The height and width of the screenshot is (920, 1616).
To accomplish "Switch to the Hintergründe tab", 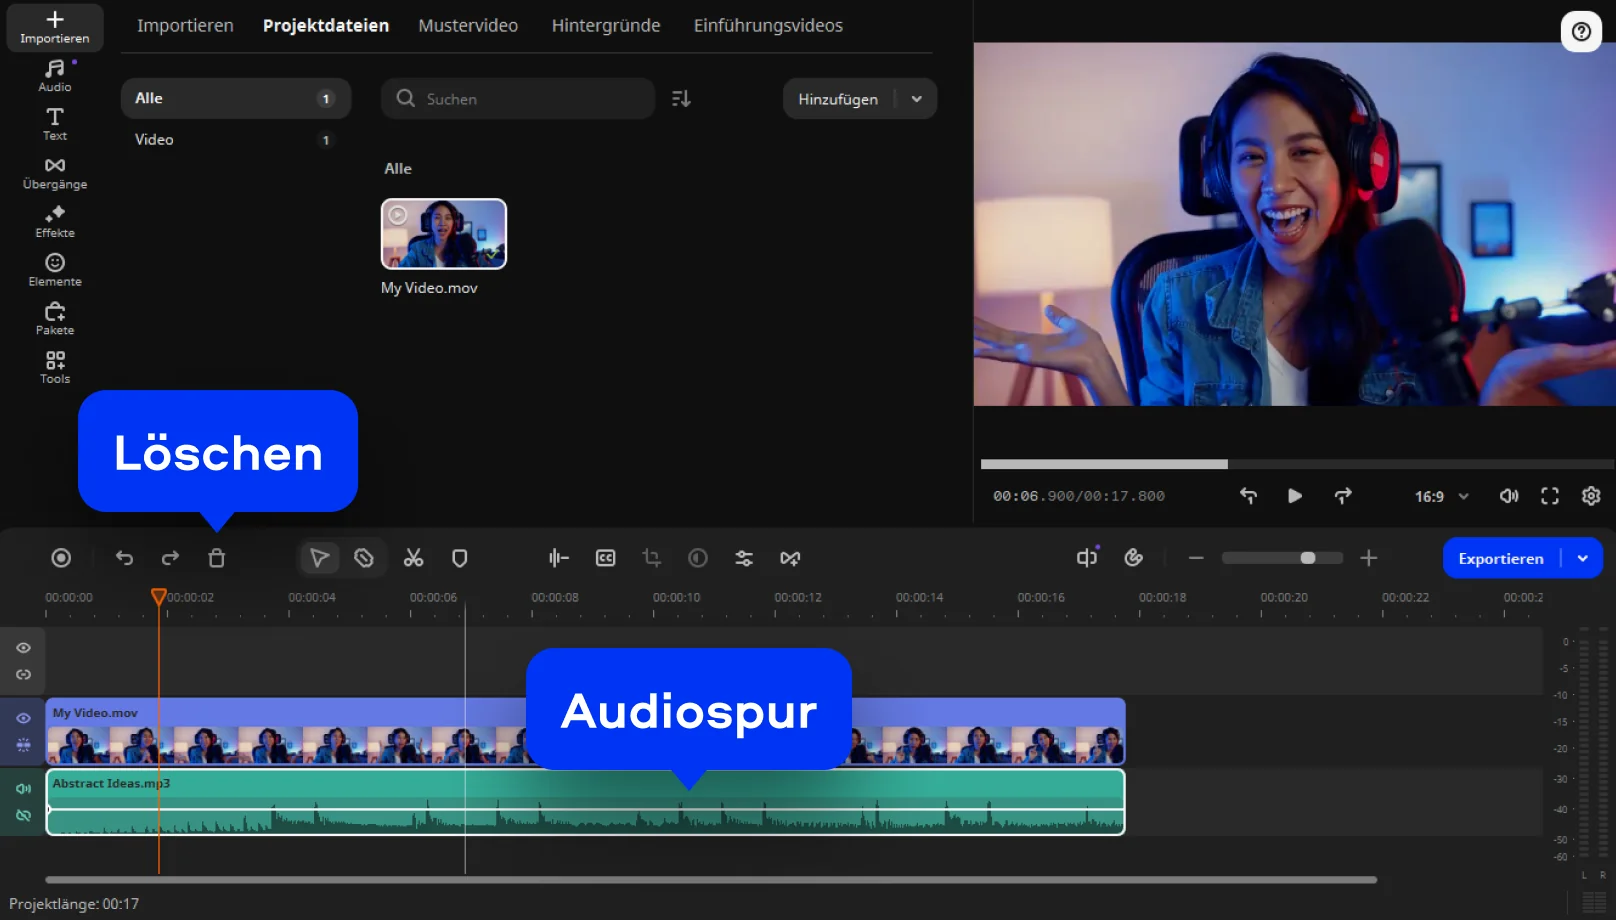I will (605, 26).
